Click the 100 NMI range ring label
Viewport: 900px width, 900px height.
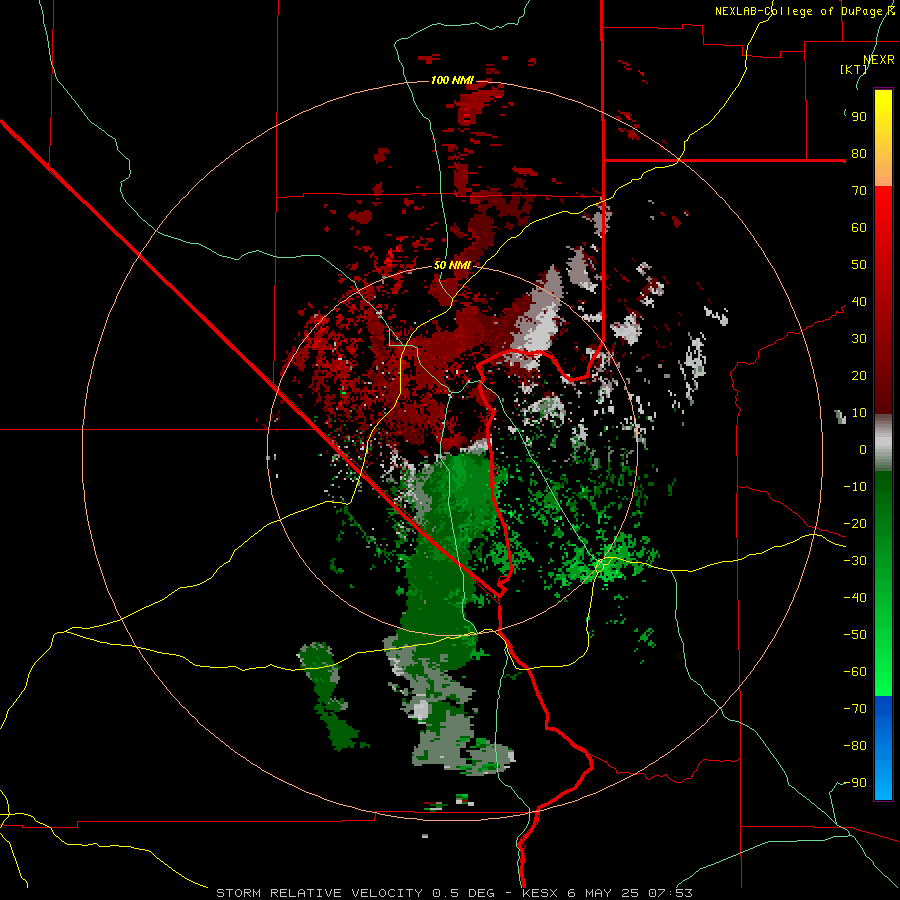click(x=452, y=80)
